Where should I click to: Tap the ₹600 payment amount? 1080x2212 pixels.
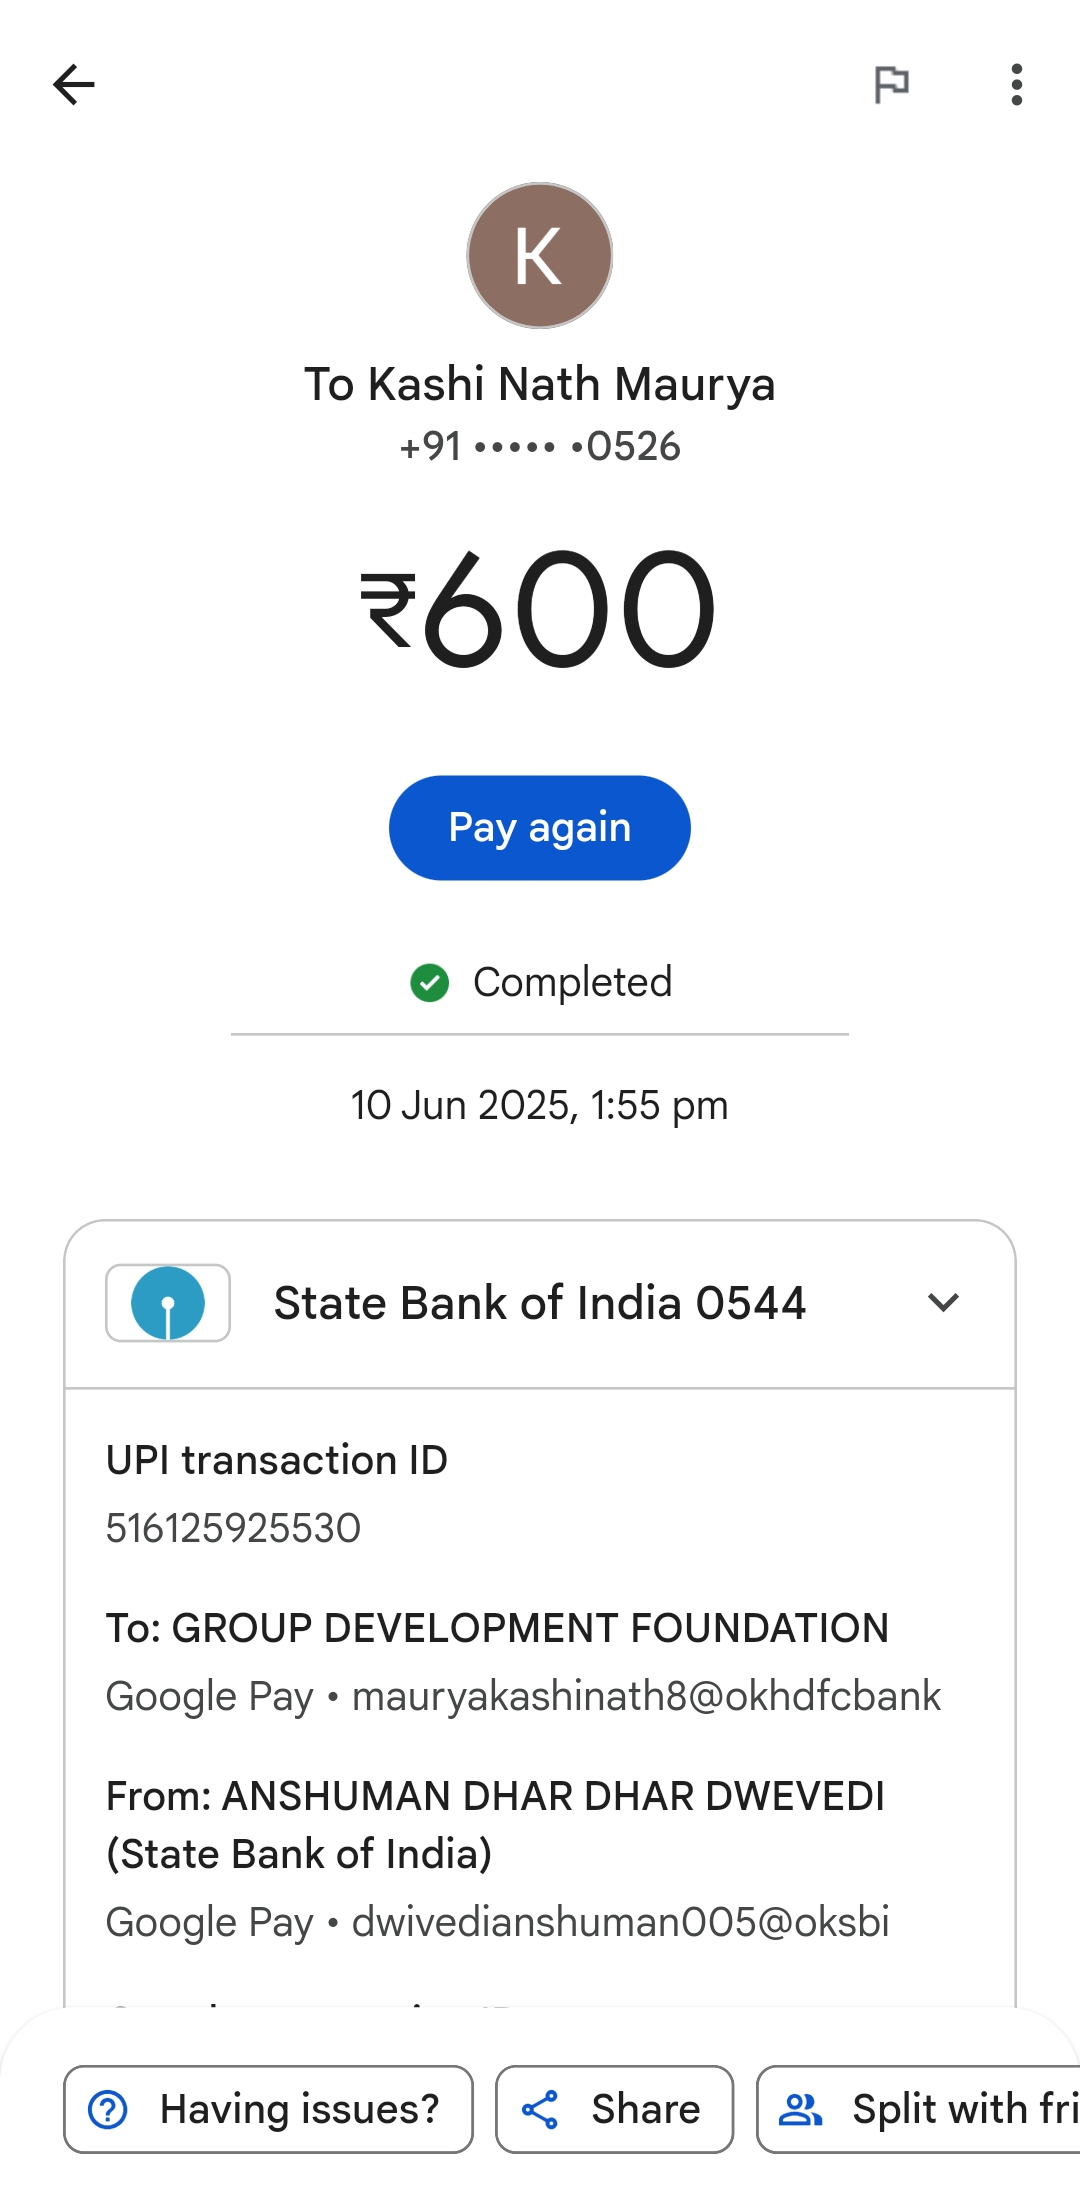[x=540, y=610]
